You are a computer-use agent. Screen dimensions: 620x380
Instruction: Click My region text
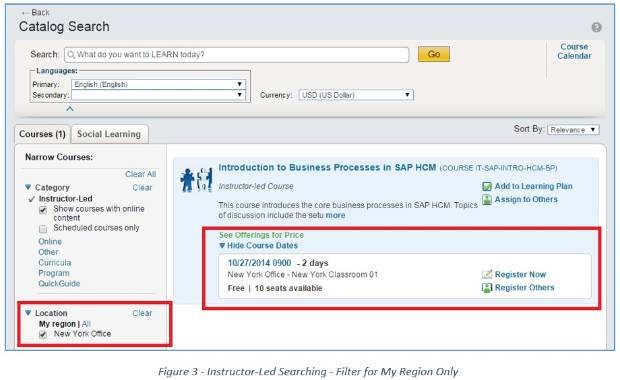tap(57, 324)
